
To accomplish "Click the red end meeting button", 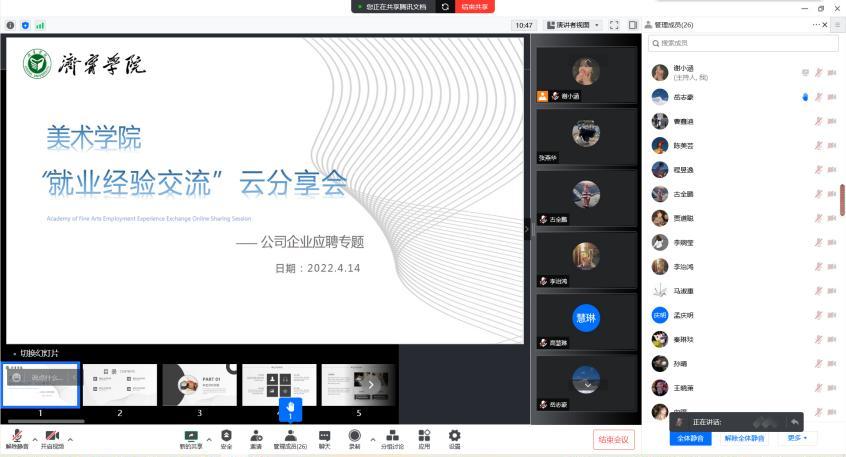I will (x=613, y=439).
